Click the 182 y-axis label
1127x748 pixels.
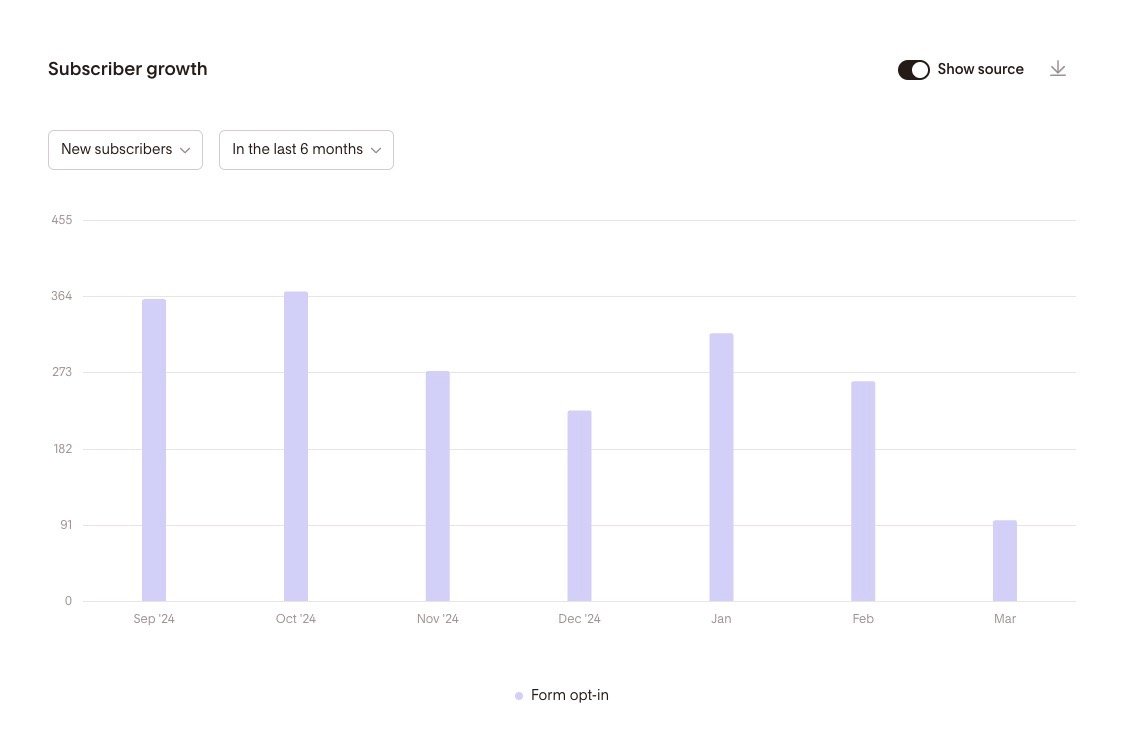pyautogui.click(x=63, y=449)
